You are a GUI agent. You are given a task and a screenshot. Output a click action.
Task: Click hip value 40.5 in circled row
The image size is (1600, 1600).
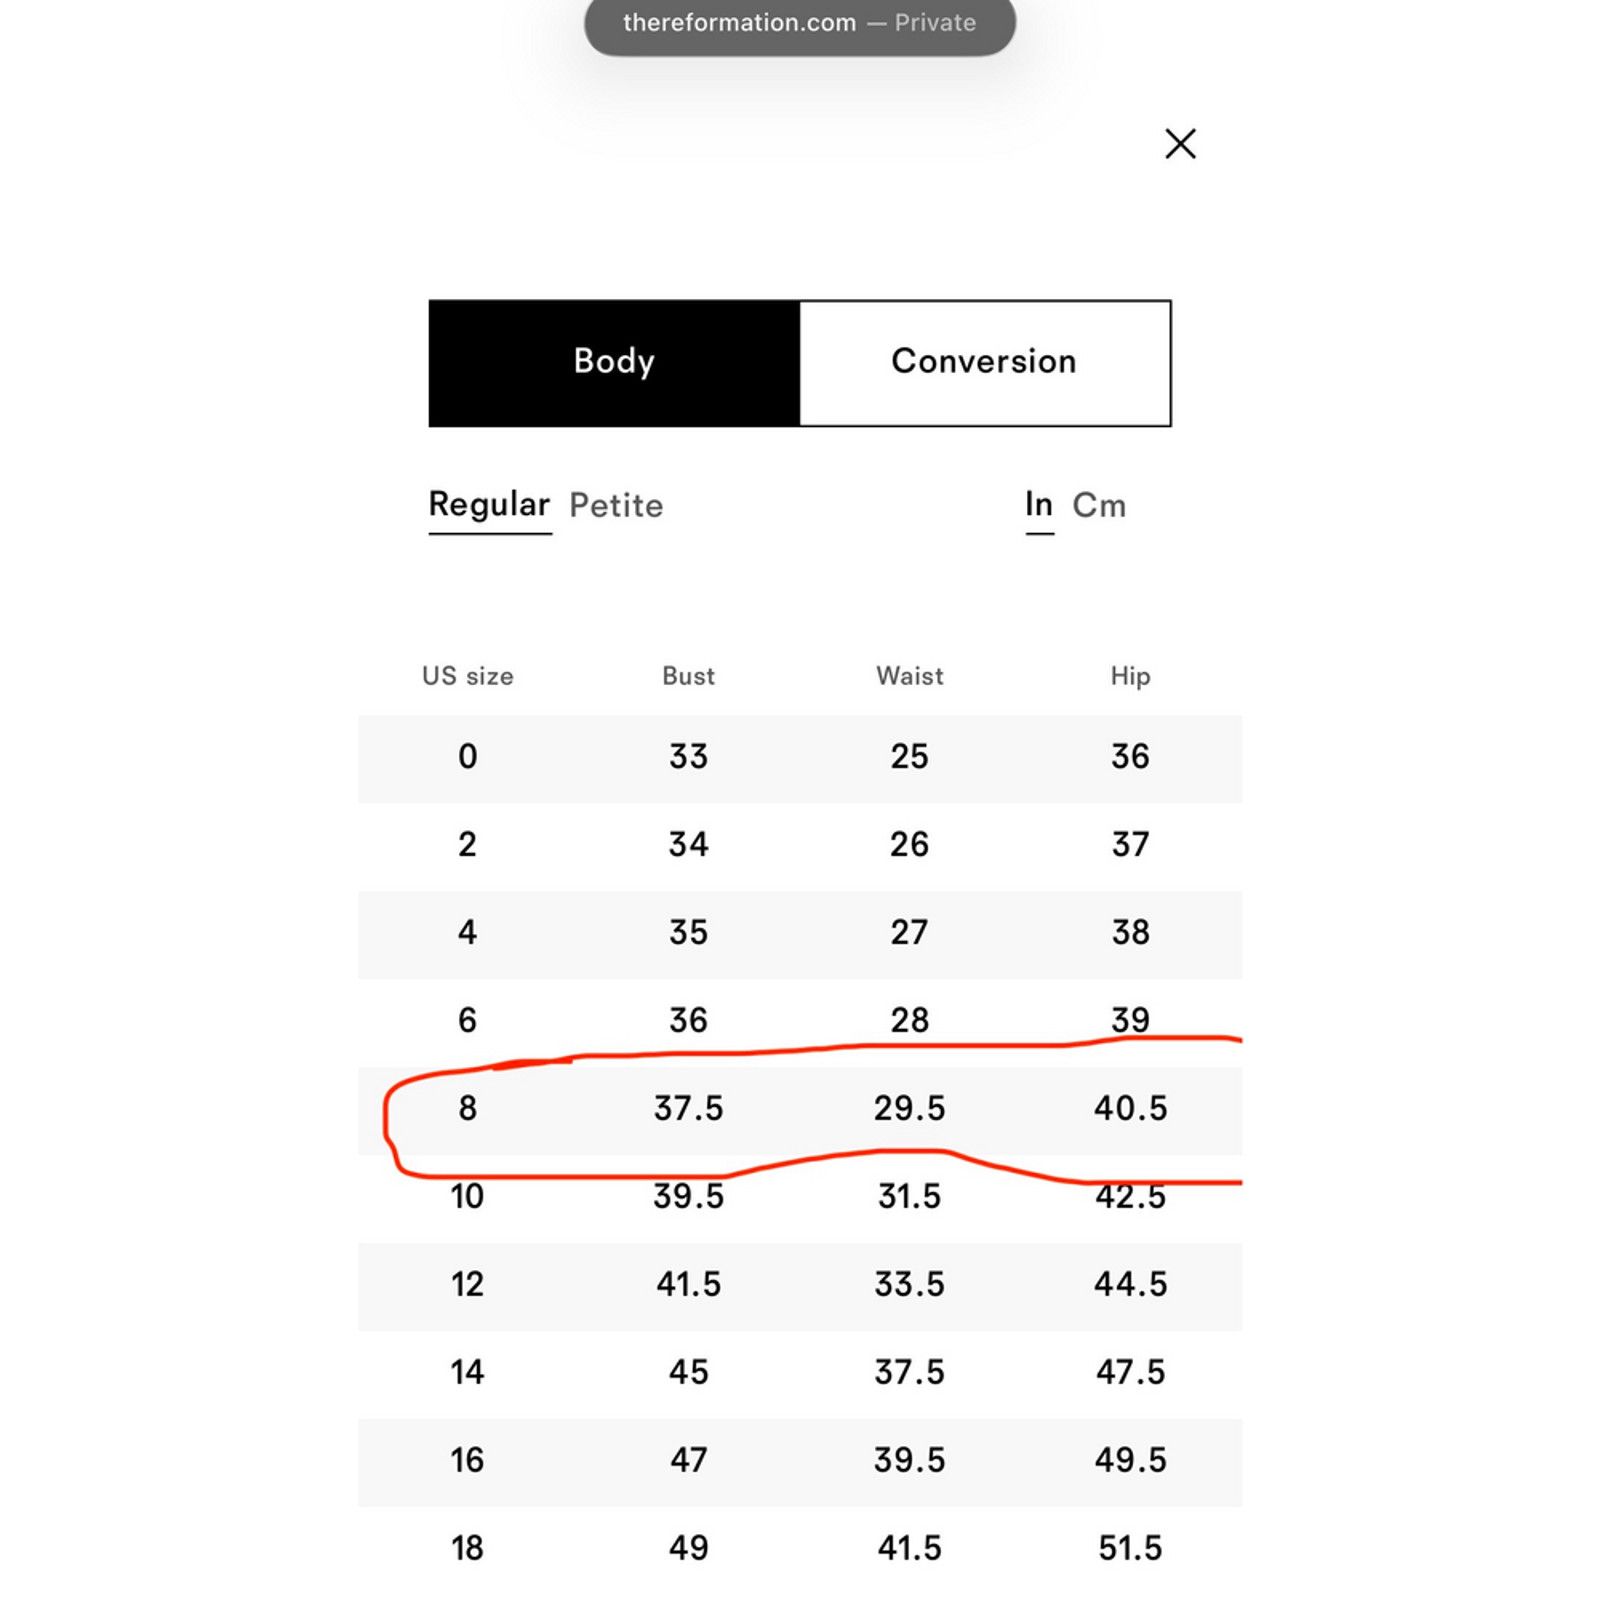[x=1130, y=1108]
